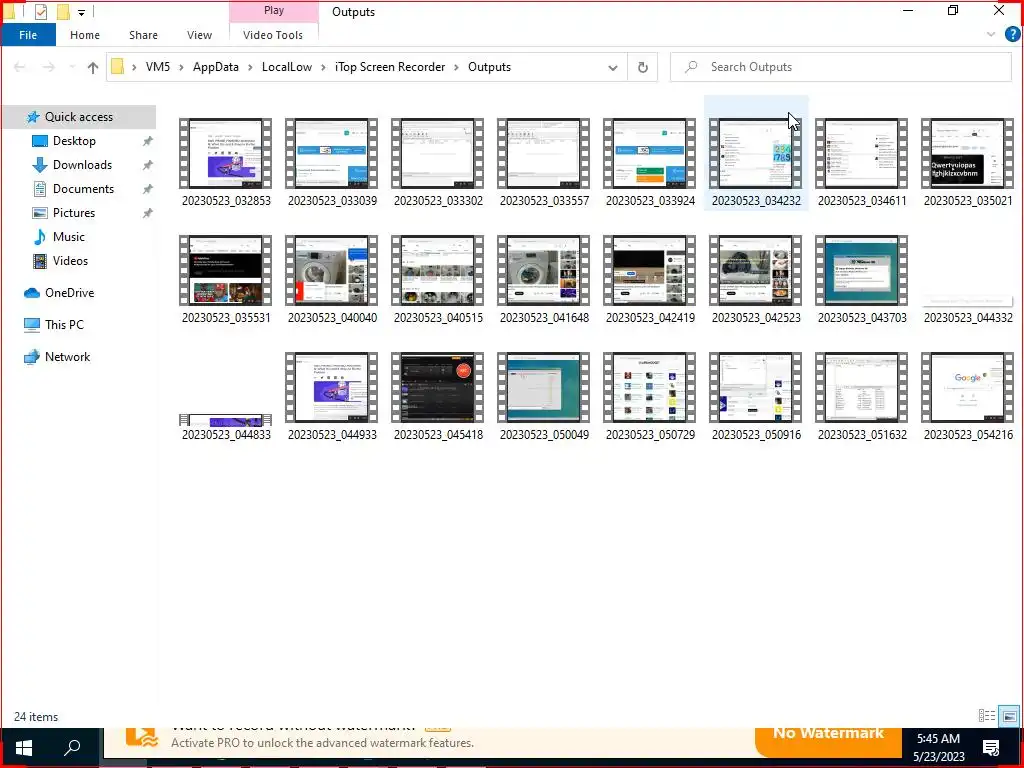Select video 20230523_035021 with keyboard preview
This screenshot has width=1024, height=768.
968,163
